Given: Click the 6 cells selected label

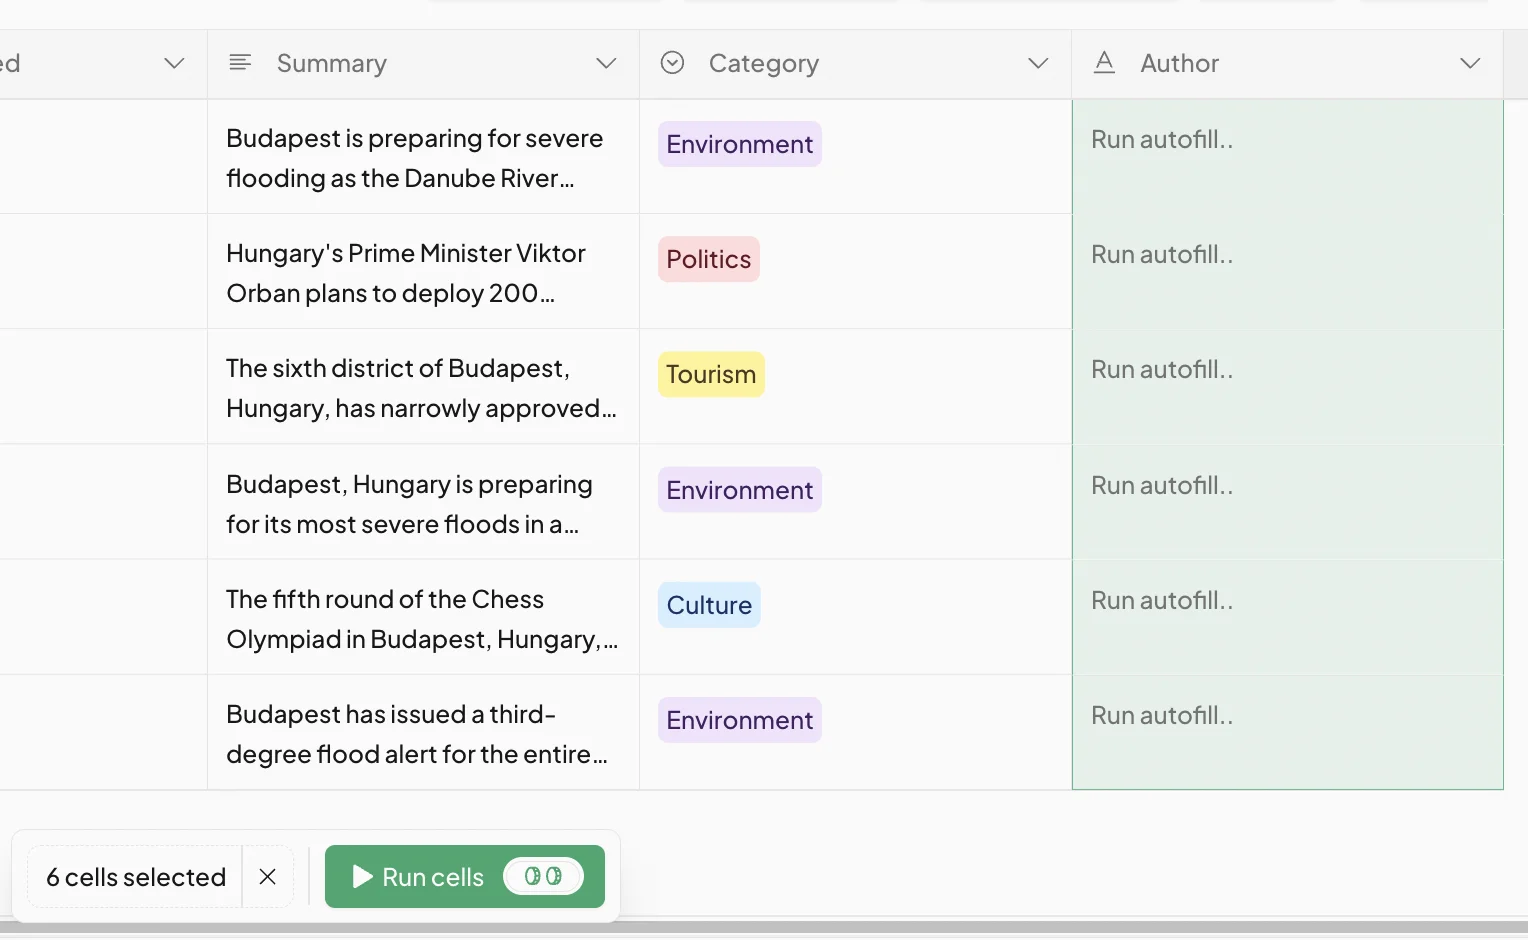Looking at the screenshot, I should point(136,877).
